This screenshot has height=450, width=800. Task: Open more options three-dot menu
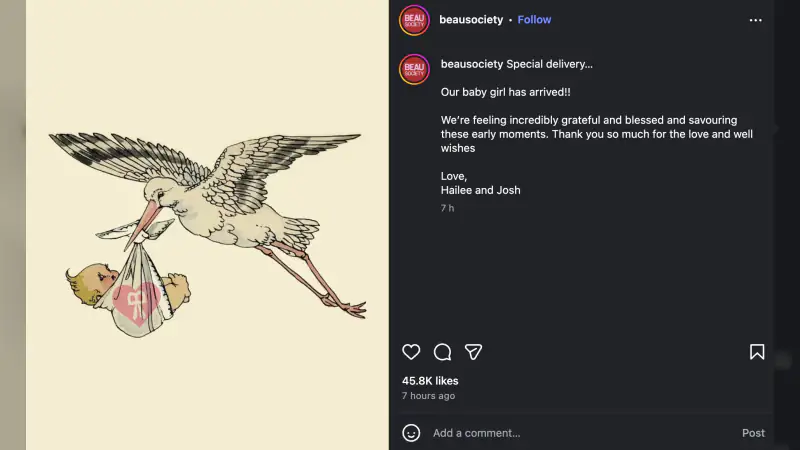756,20
